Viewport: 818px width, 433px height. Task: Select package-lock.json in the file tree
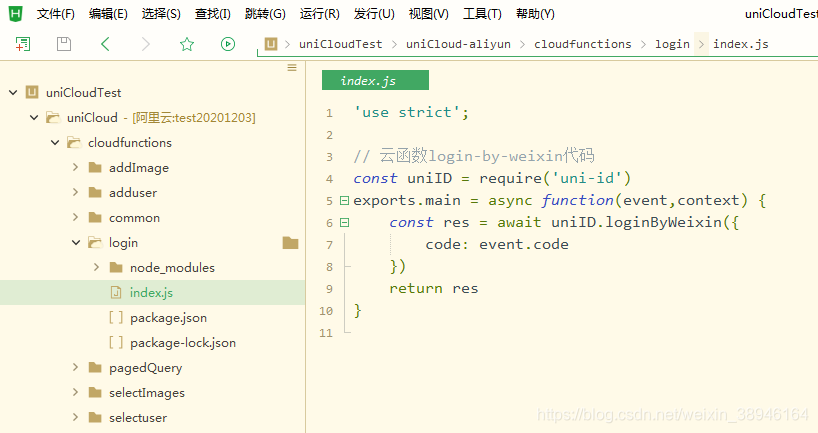(183, 343)
